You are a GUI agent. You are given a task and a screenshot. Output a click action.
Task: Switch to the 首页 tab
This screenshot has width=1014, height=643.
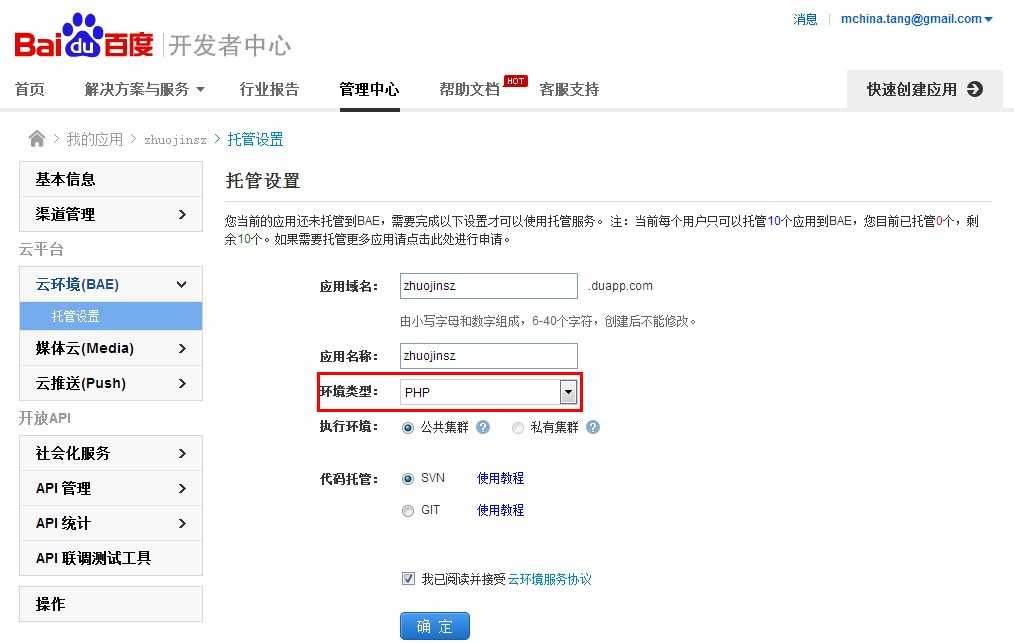pyautogui.click(x=30, y=88)
